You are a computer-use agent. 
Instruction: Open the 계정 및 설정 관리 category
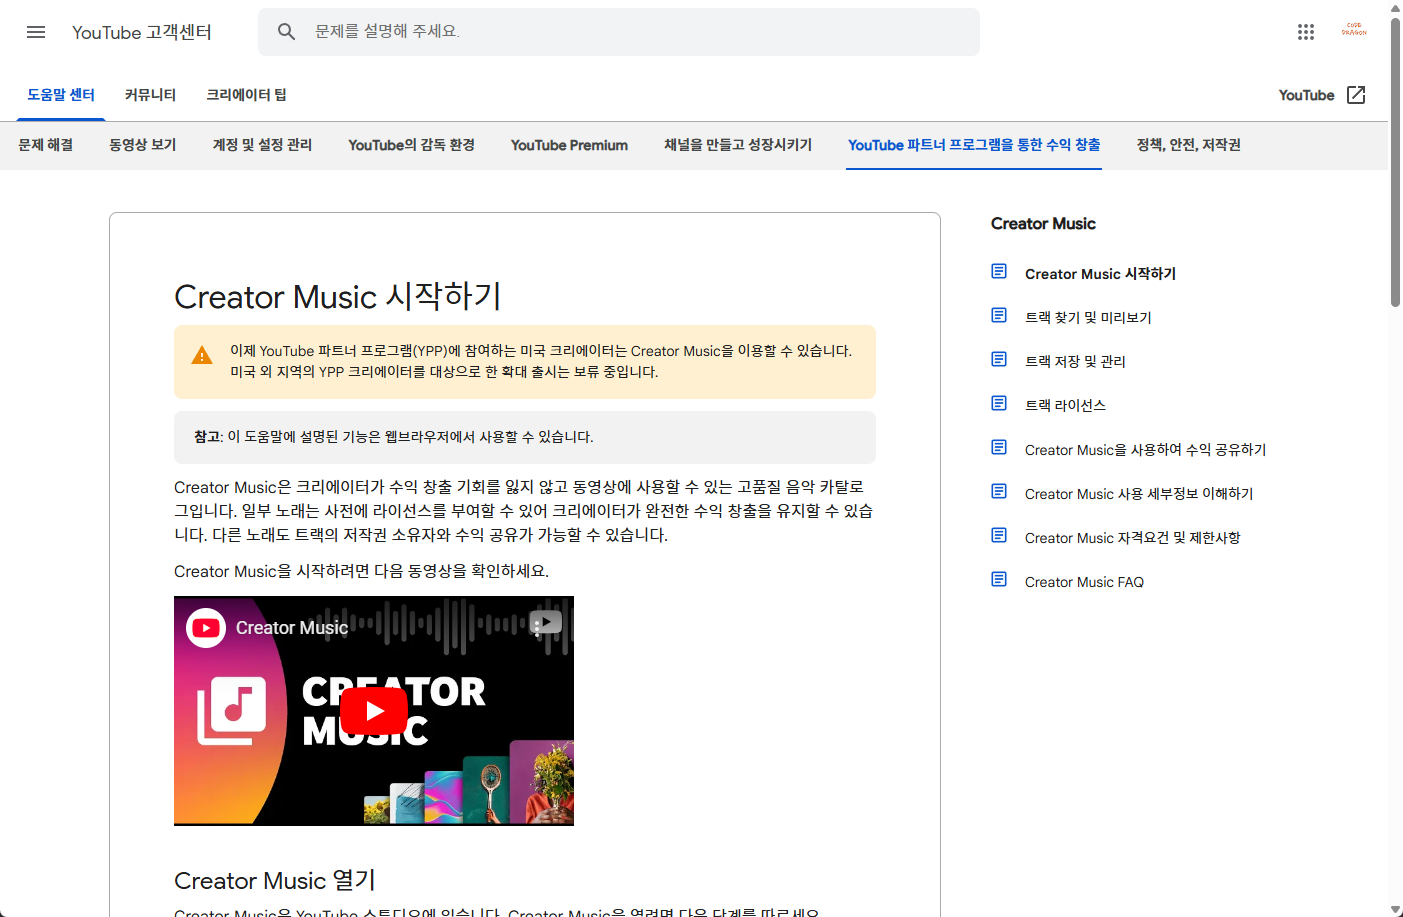point(262,145)
